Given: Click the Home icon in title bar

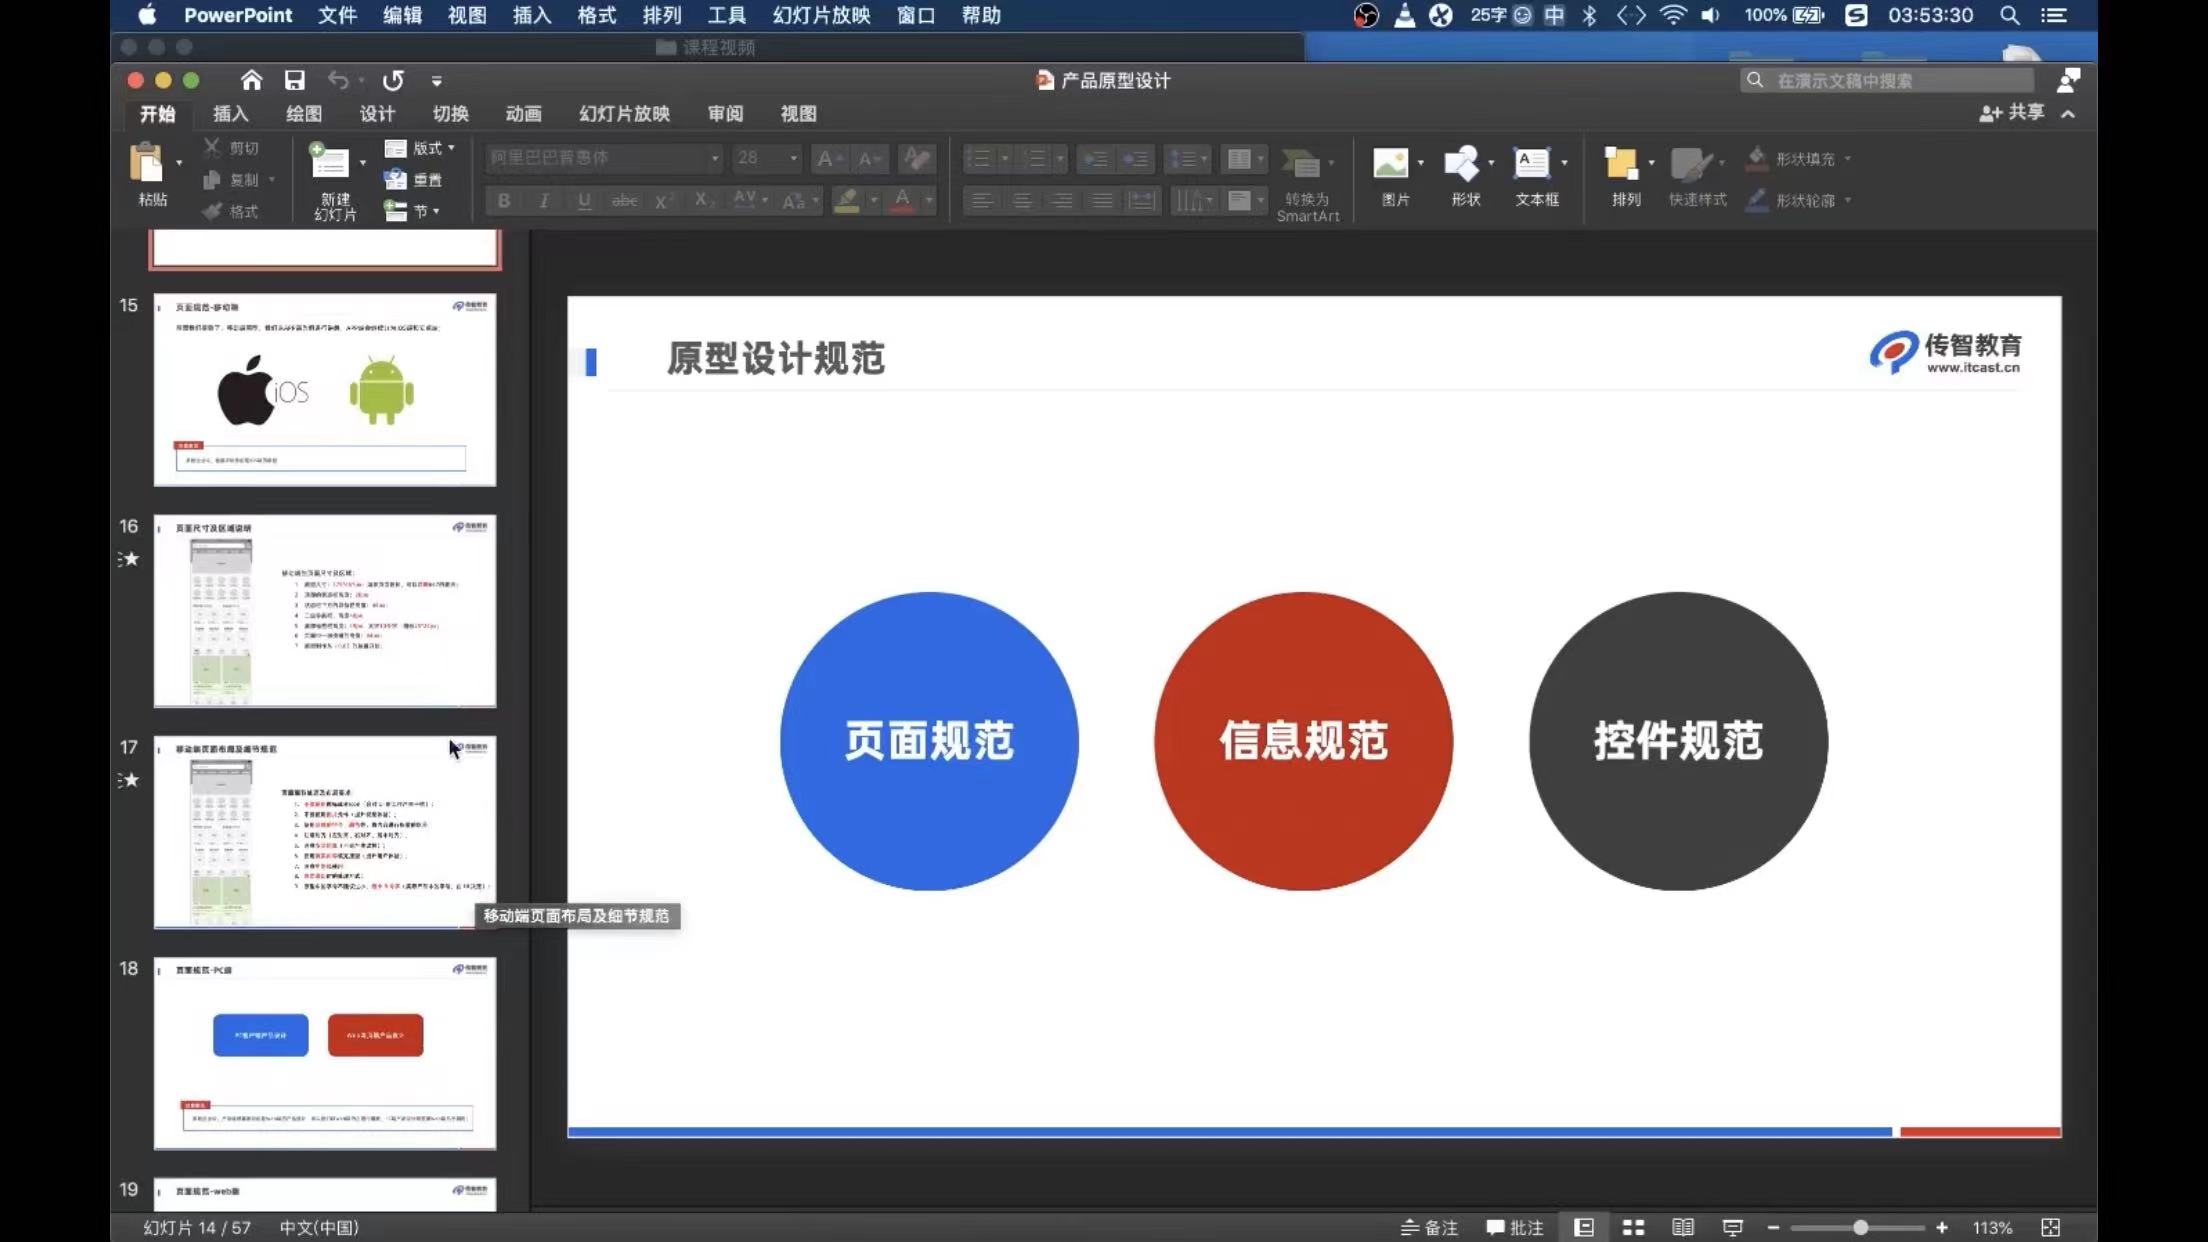Looking at the screenshot, I should point(251,80).
